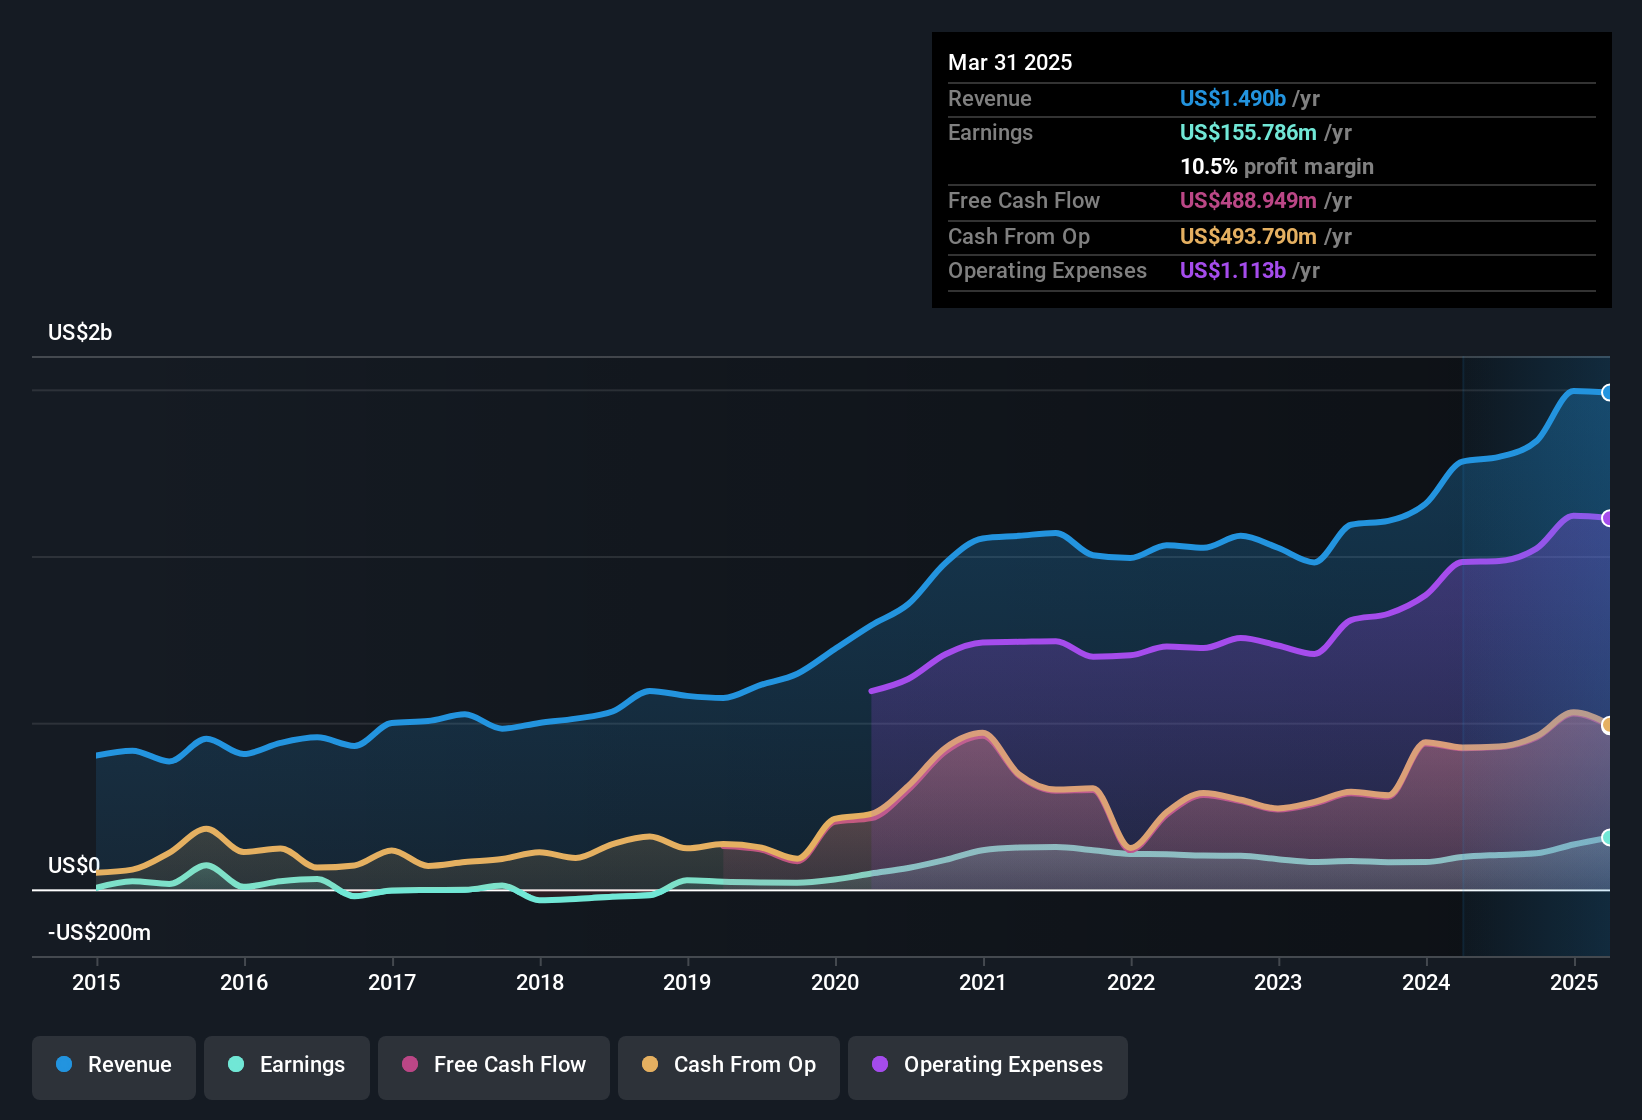
Task: Click the Mar 31 2025 tooltip date
Action: [1010, 63]
